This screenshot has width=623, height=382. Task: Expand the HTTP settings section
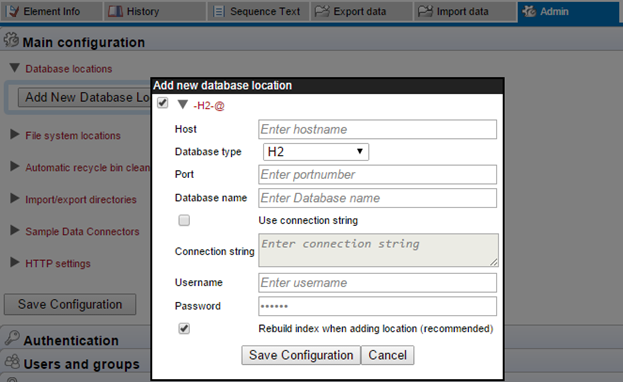15,262
